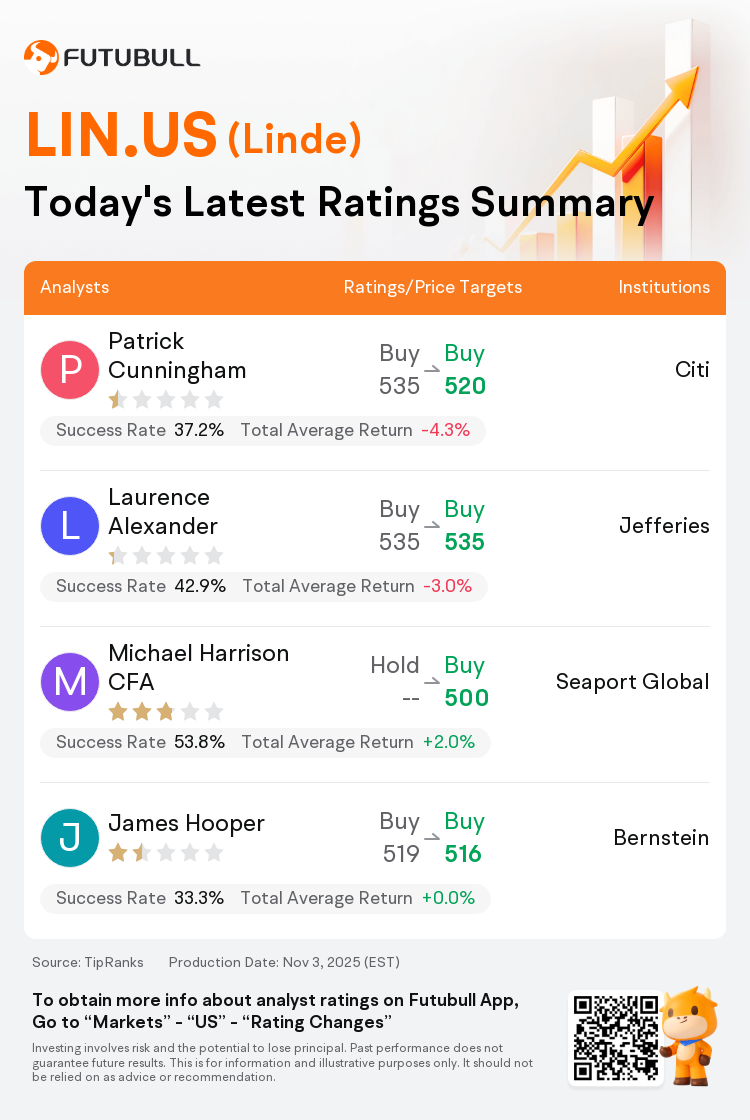Screen dimensions: 750x1120
Task: Click the Institutions column header
Action: point(664,287)
